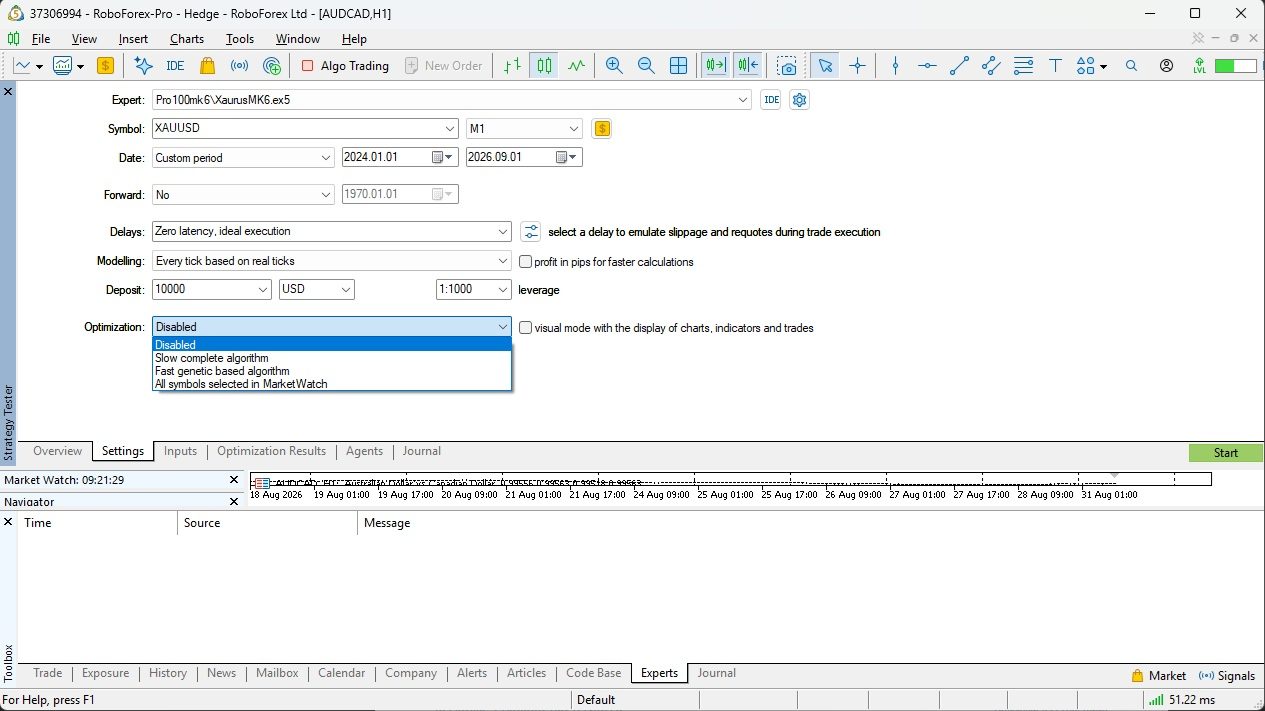Select the vertical line drawing tool
This screenshot has height=711, width=1265.
click(895, 66)
